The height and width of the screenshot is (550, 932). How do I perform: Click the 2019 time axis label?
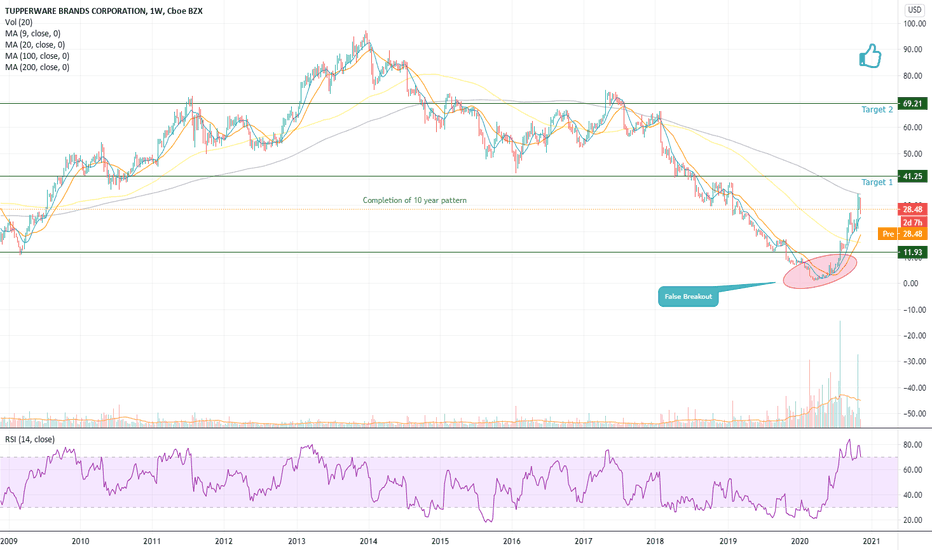(x=728, y=541)
